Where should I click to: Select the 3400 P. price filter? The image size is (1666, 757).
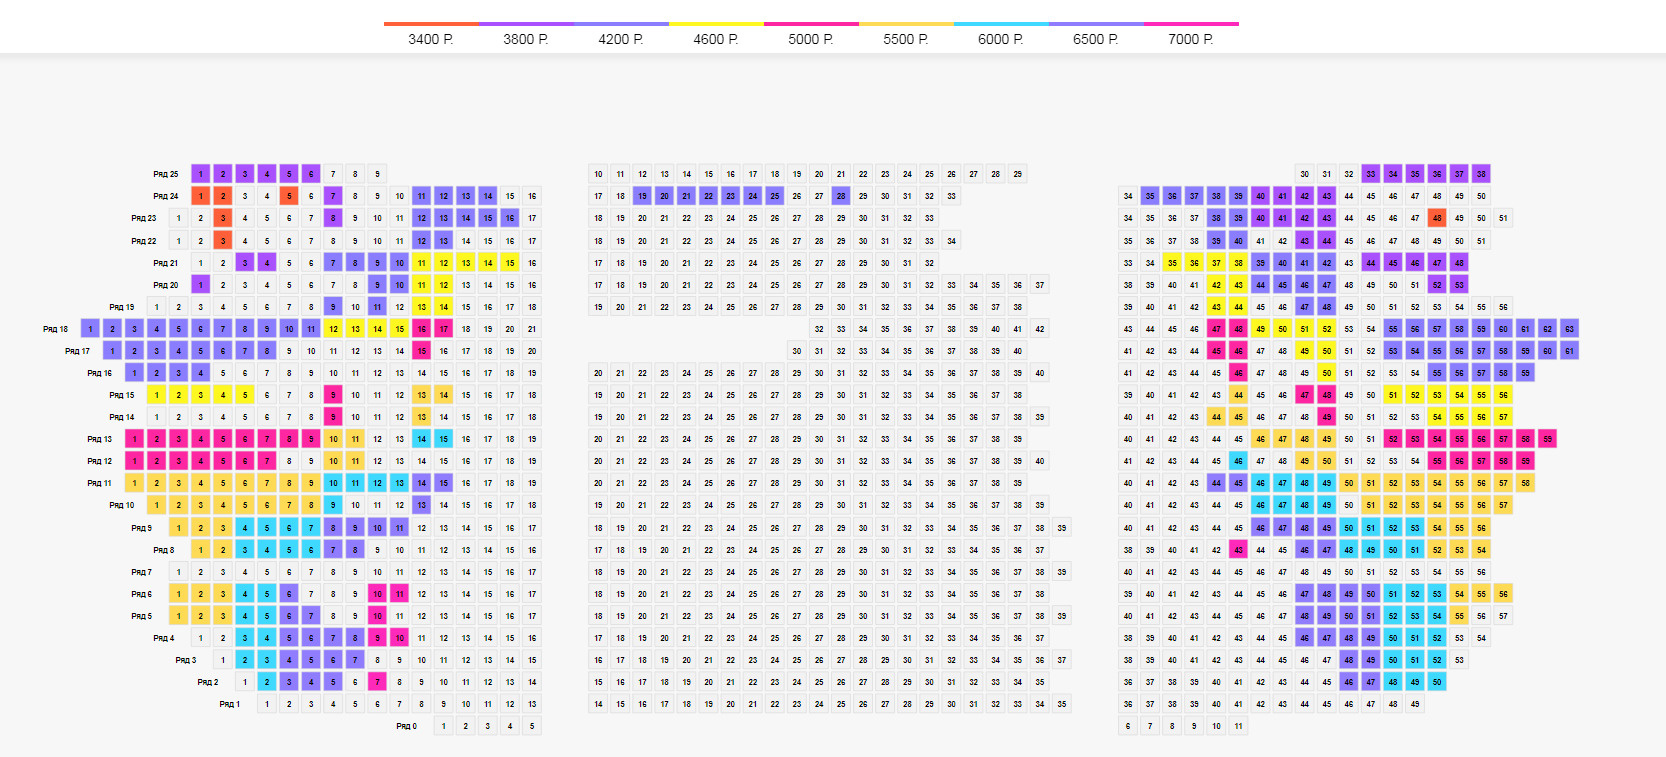[x=431, y=39]
